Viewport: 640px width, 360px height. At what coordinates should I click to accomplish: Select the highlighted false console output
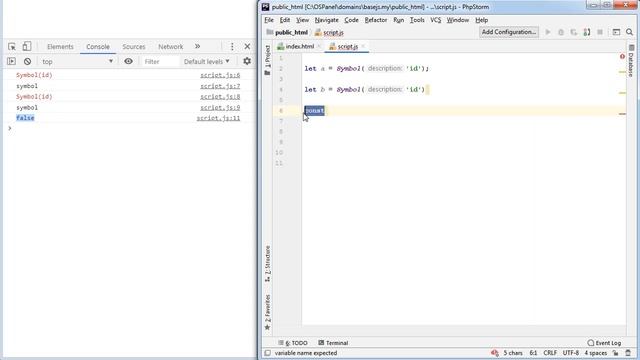[25, 118]
